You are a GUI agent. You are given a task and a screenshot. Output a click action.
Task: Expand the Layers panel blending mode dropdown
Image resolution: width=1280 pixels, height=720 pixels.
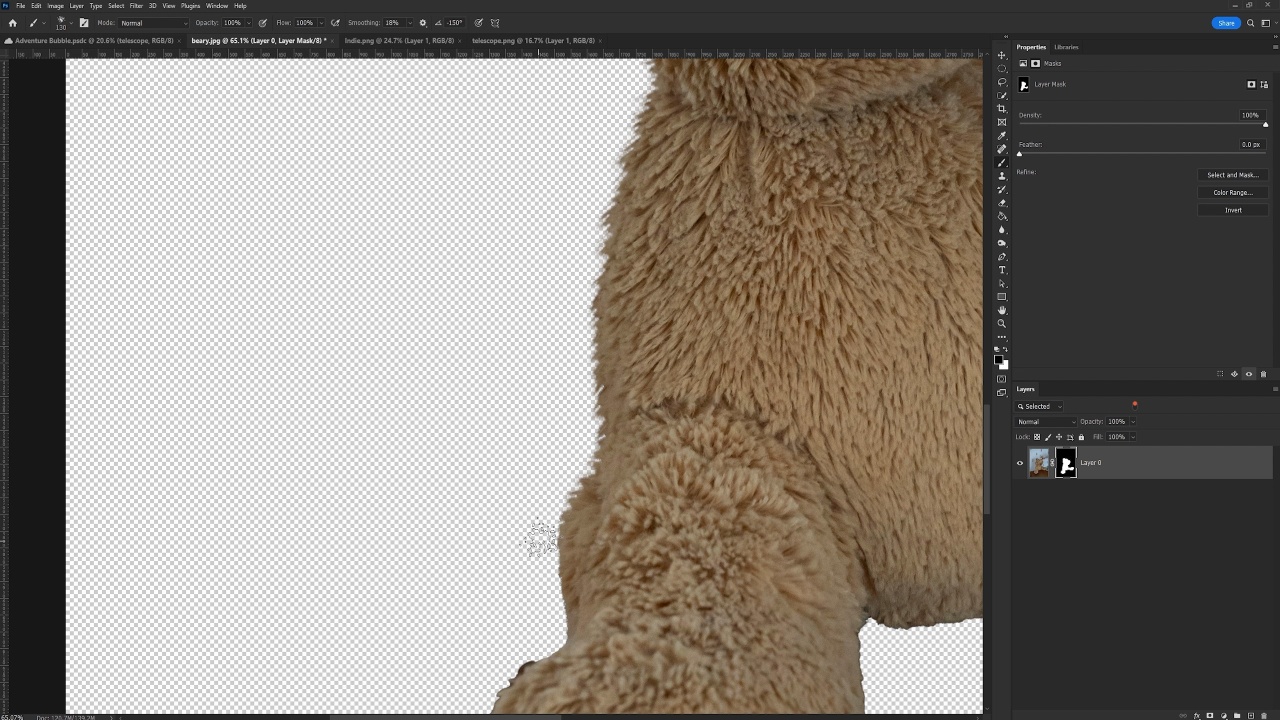(x=1046, y=422)
